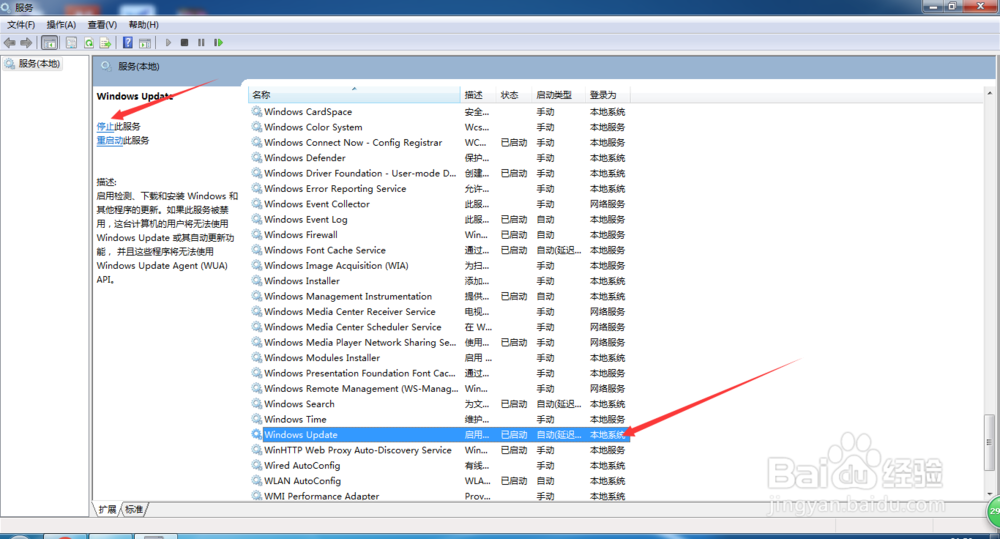
Task: Select the Windows Installer service
Action: 439,281
